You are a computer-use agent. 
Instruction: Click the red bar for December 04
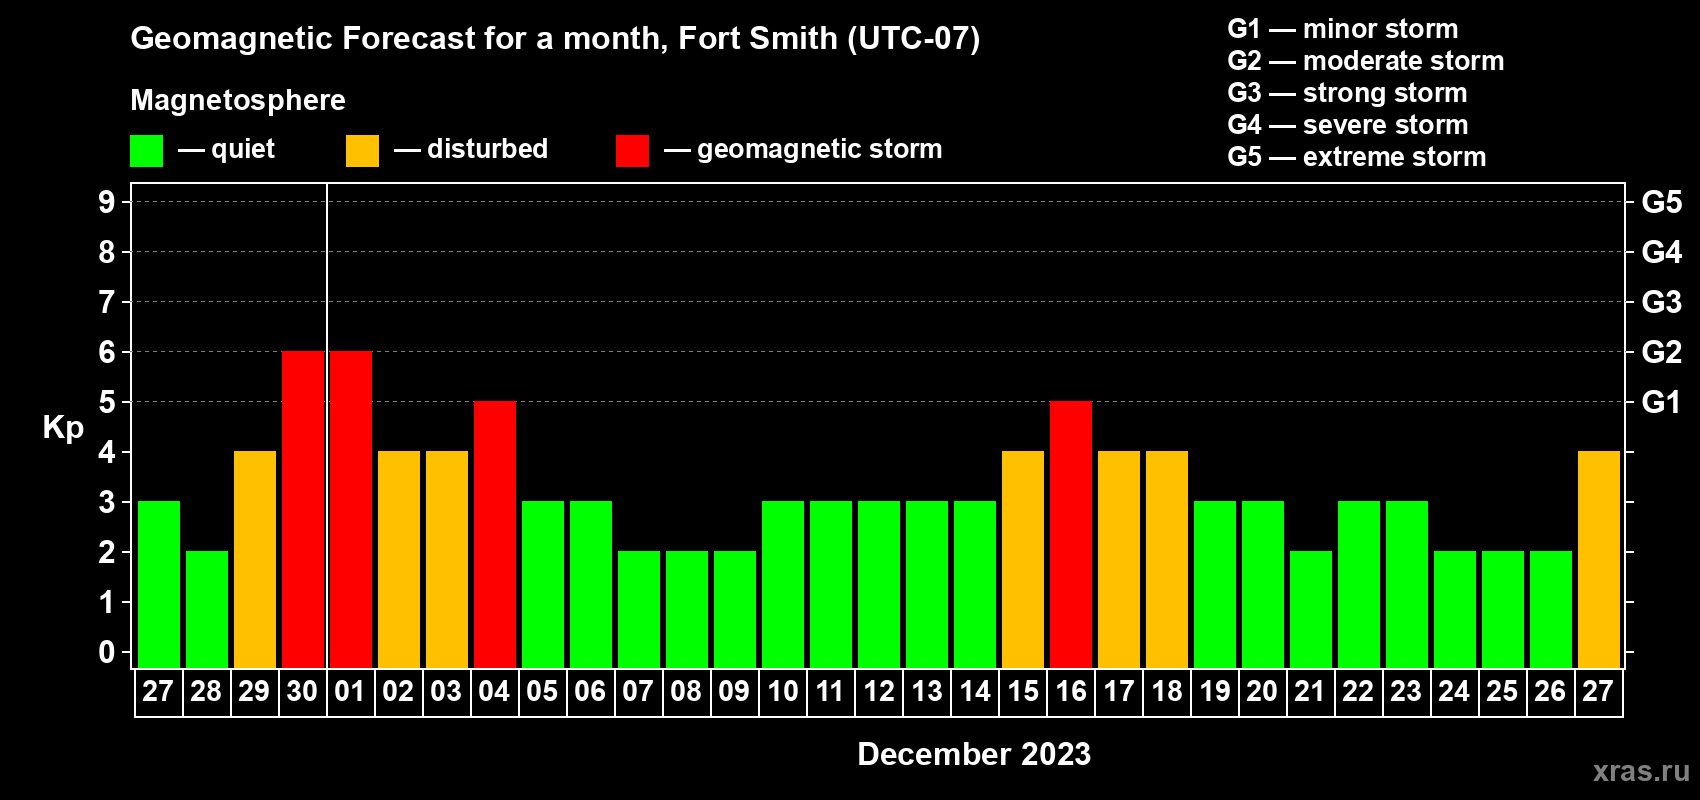(x=494, y=534)
